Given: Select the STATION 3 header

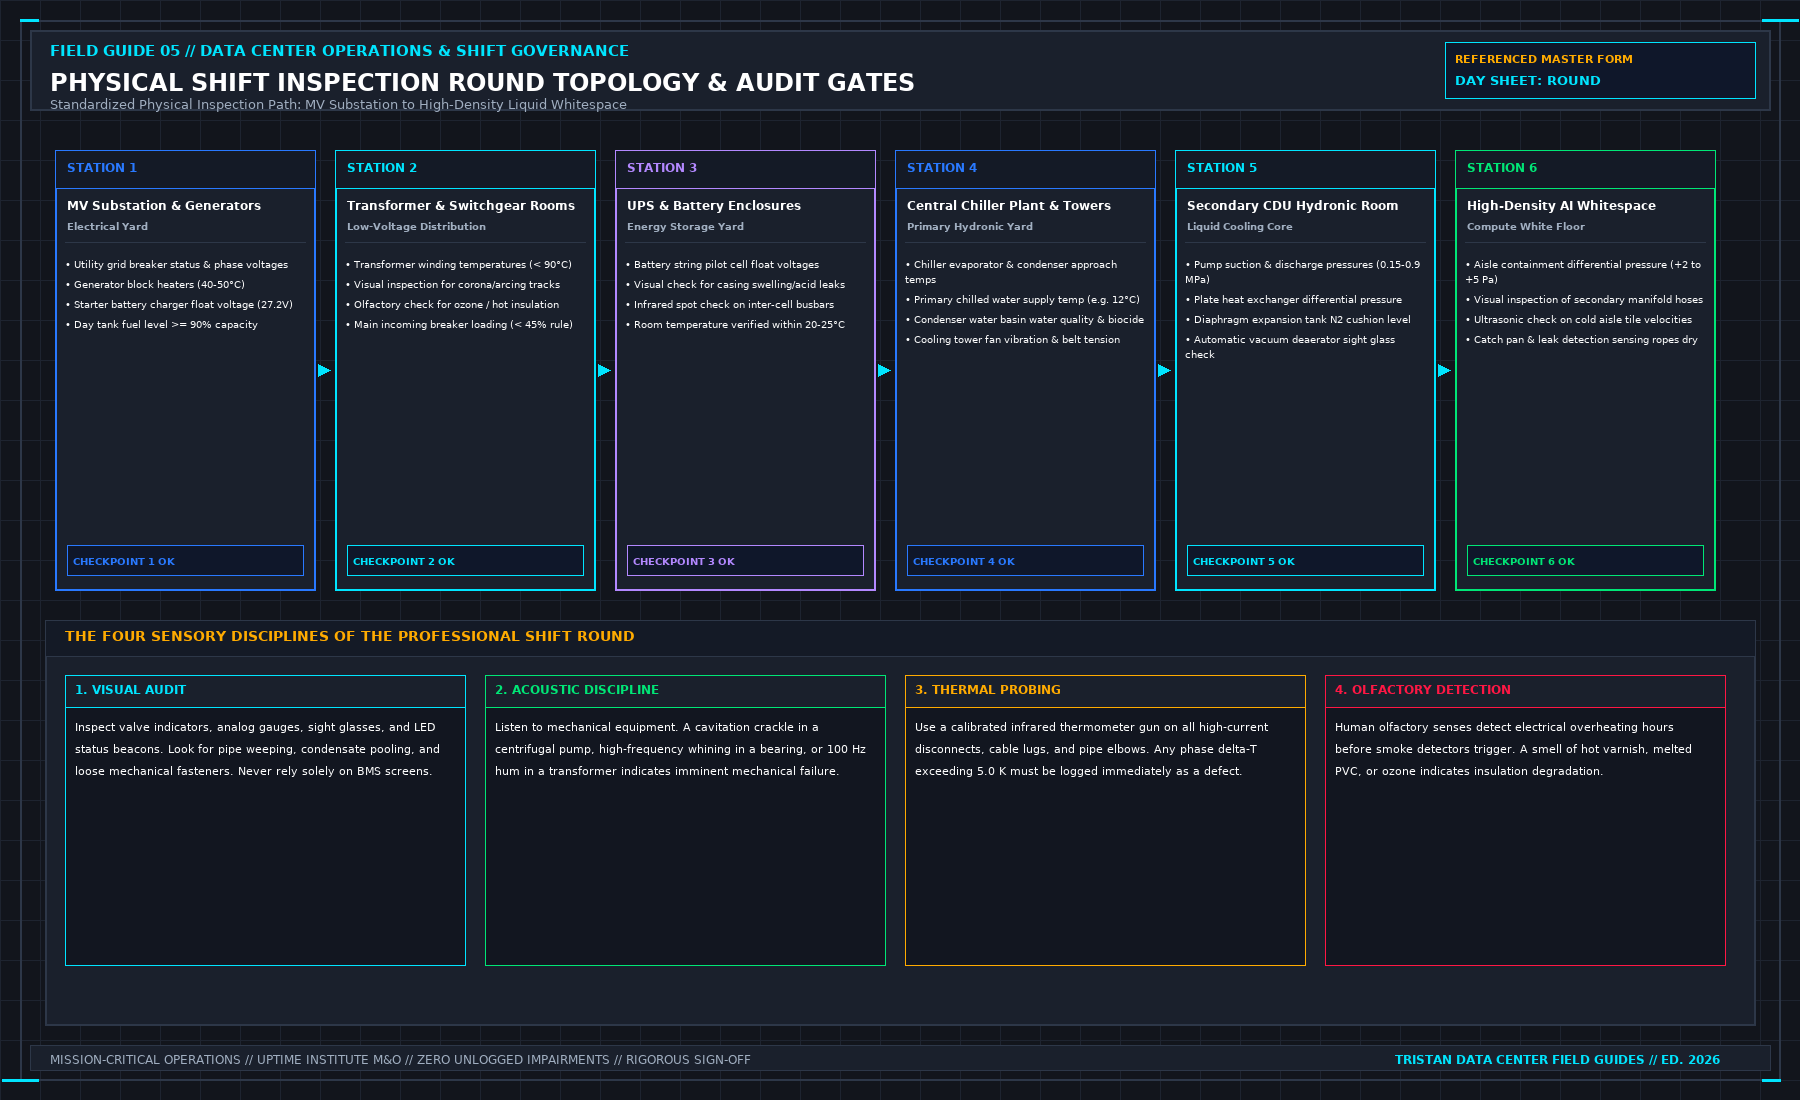Looking at the screenshot, I should tap(745, 169).
